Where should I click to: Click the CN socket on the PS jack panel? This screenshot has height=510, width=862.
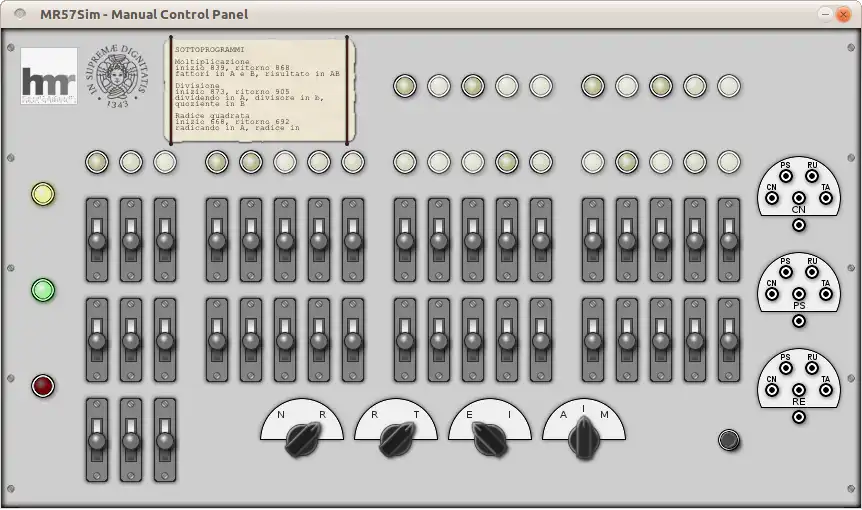772,294
